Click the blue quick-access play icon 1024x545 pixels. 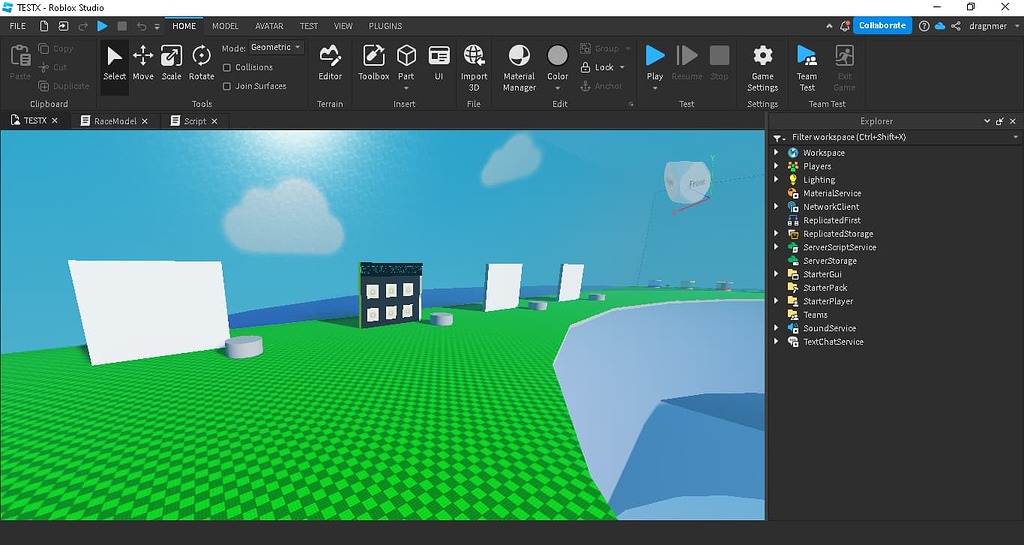coord(102,26)
